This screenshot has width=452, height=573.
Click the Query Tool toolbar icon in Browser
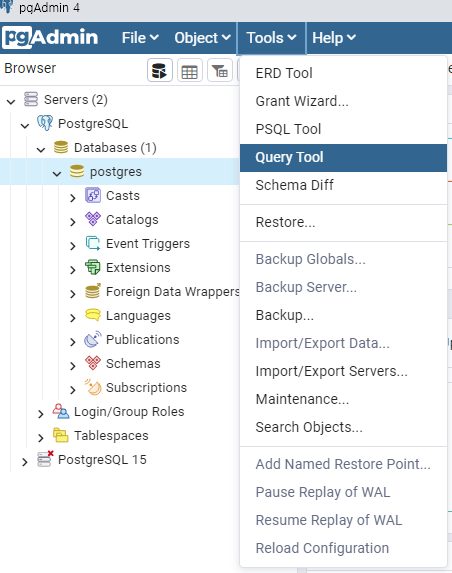160,70
